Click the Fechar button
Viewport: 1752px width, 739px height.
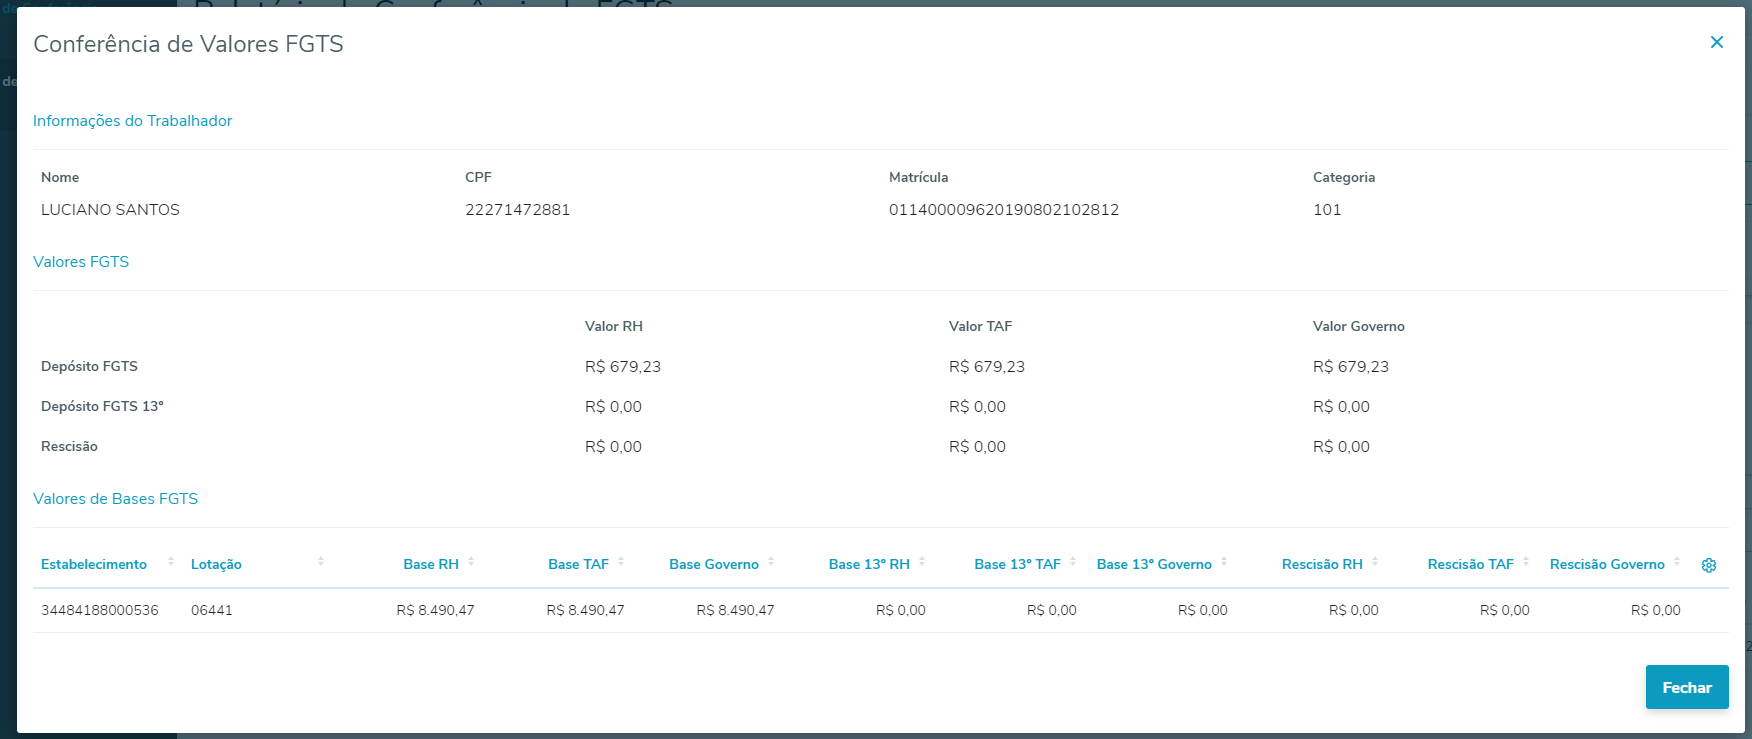click(1687, 687)
